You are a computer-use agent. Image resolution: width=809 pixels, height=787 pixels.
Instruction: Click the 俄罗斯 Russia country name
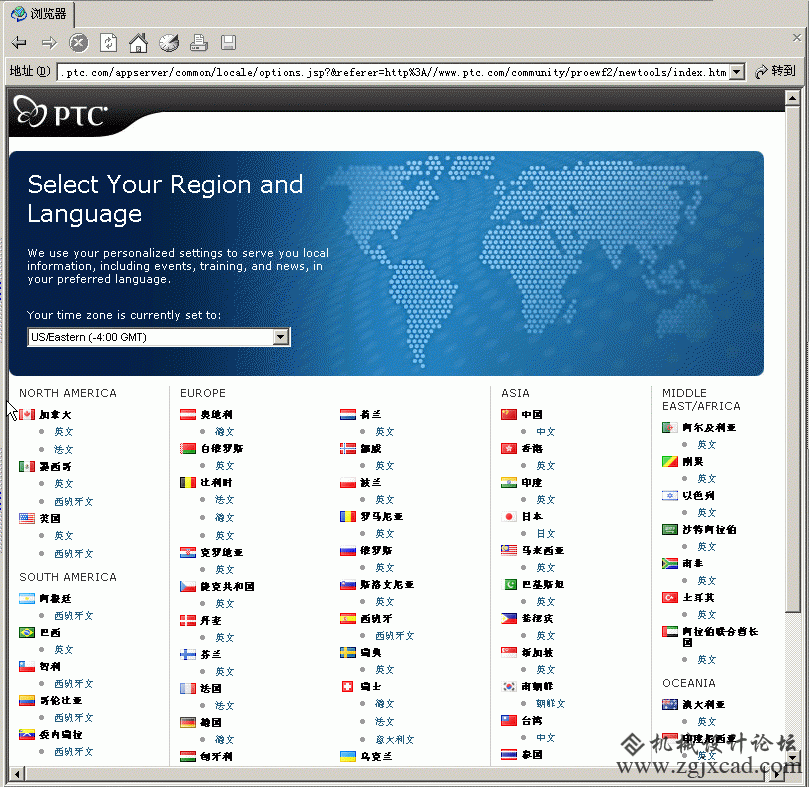376,551
